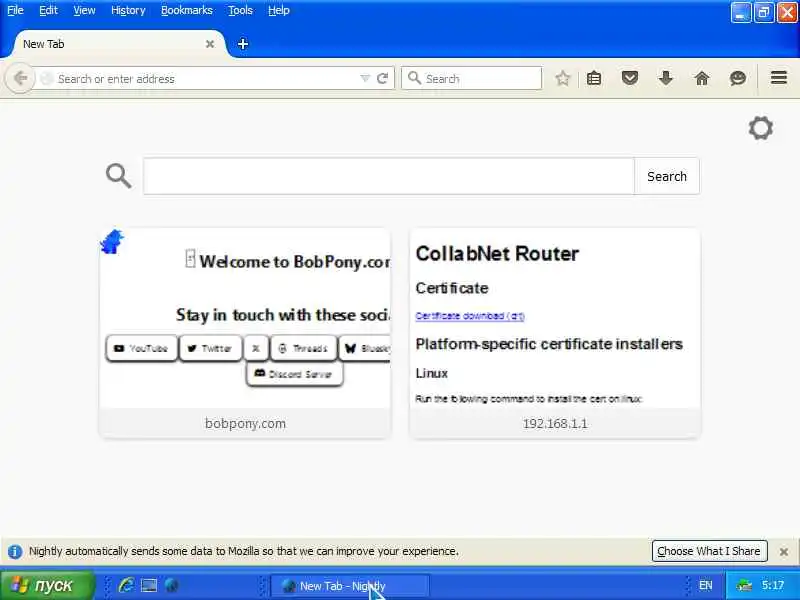800x600 pixels.
Task: Open the address bar history dropdown arrow
Action: (x=365, y=79)
